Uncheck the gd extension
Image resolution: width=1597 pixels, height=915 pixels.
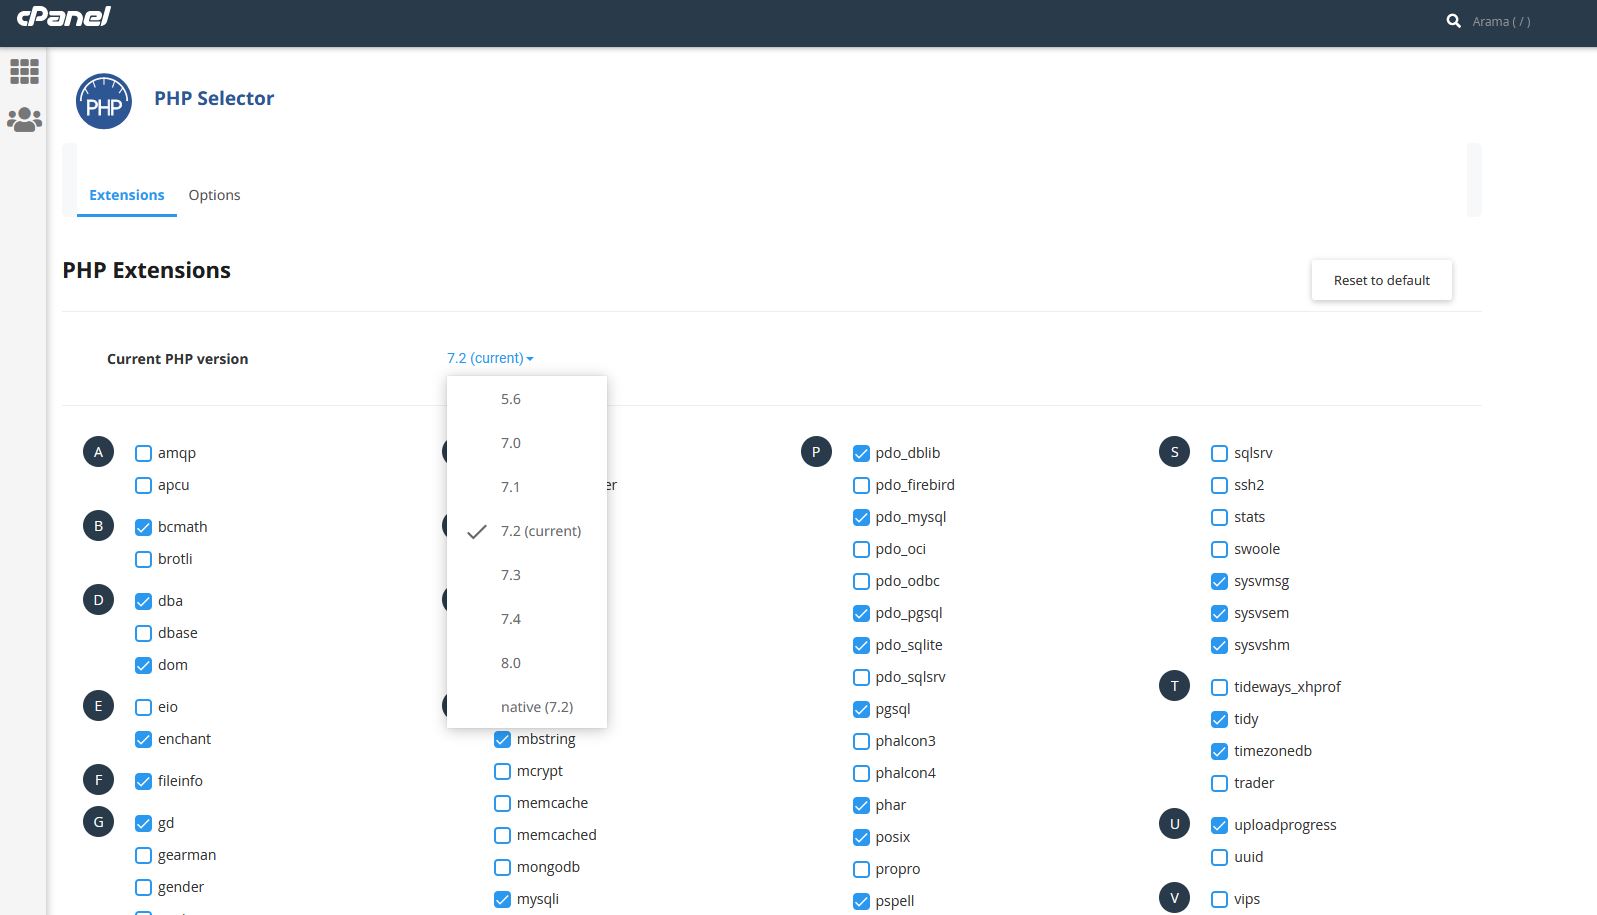pyautogui.click(x=143, y=823)
